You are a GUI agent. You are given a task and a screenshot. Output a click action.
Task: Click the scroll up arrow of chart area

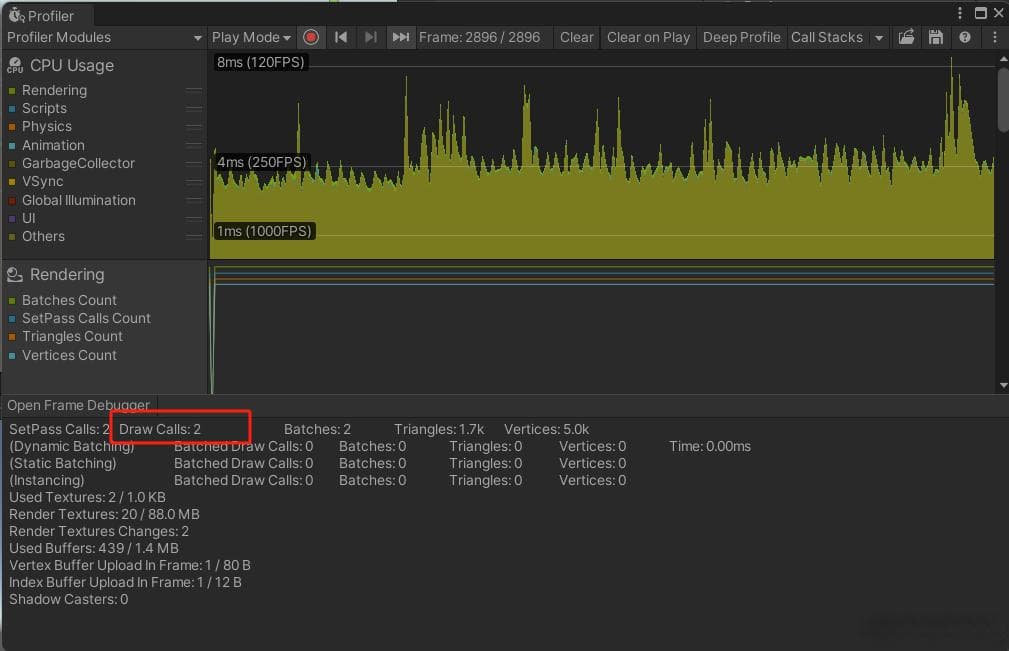tap(1003, 59)
